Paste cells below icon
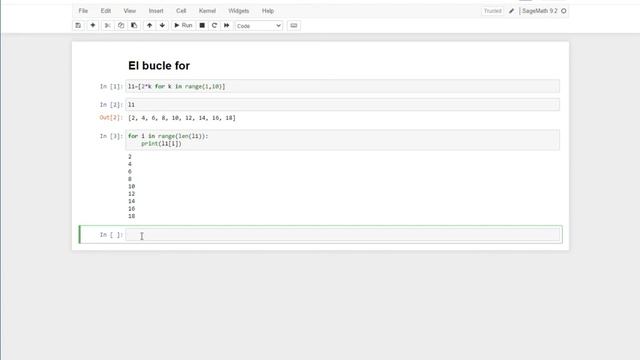 click(x=134, y=25)
